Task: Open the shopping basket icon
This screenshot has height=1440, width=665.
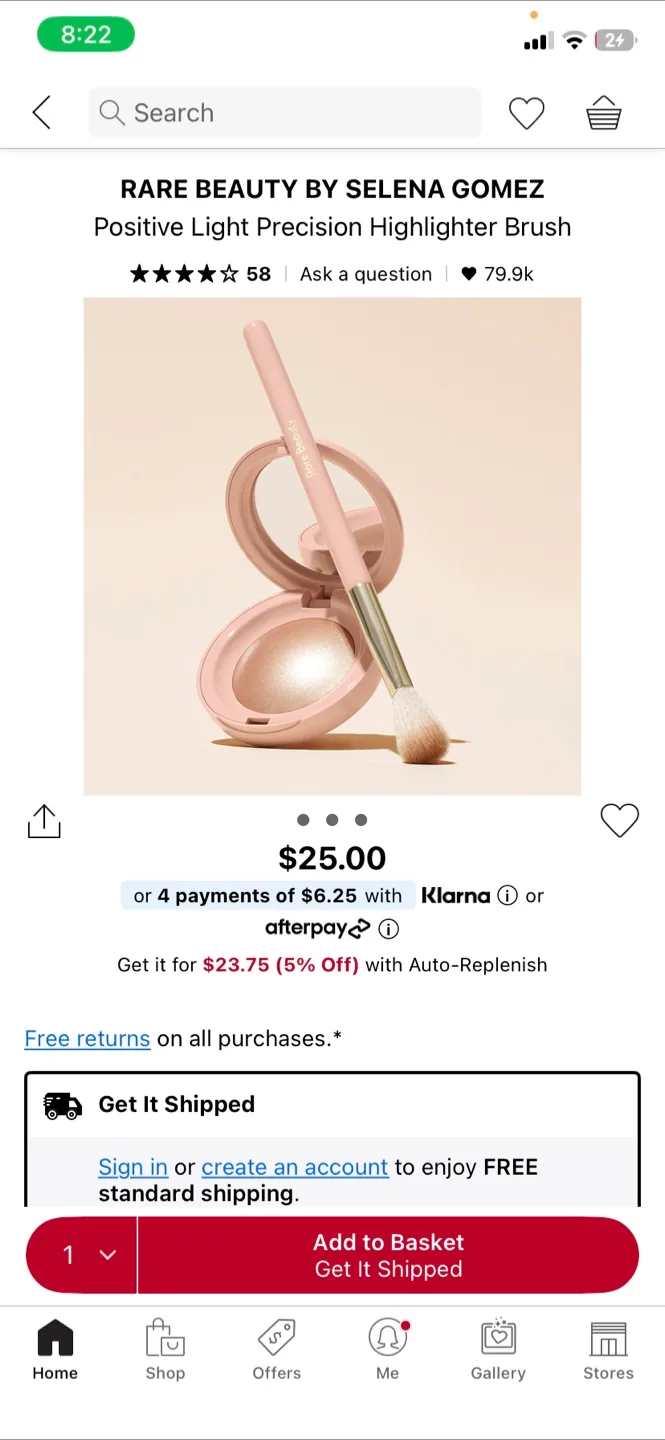Action: coord(603,112)
